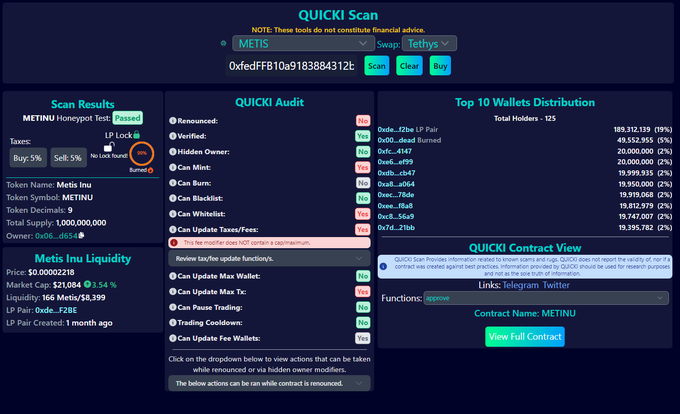Click the 189,312,139 (19%) balance
The image size is (680, 414).
point(642,130)
